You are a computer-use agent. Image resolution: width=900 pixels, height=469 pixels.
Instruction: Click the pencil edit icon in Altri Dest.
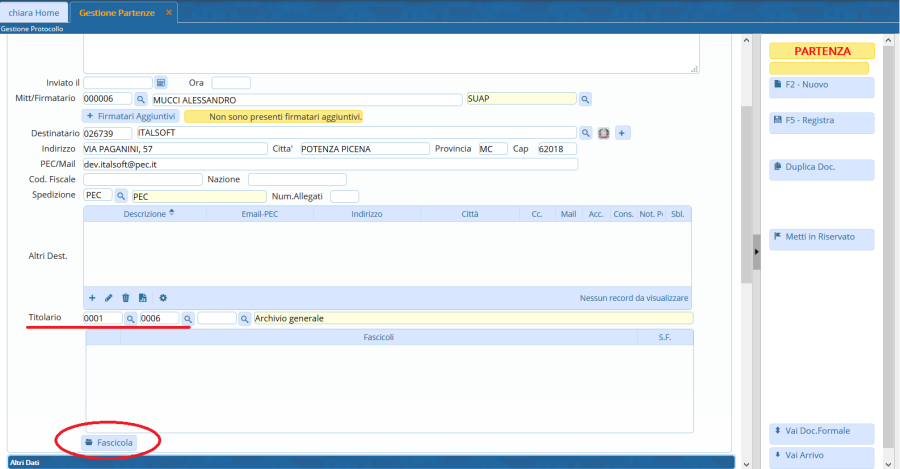[109, 298]
